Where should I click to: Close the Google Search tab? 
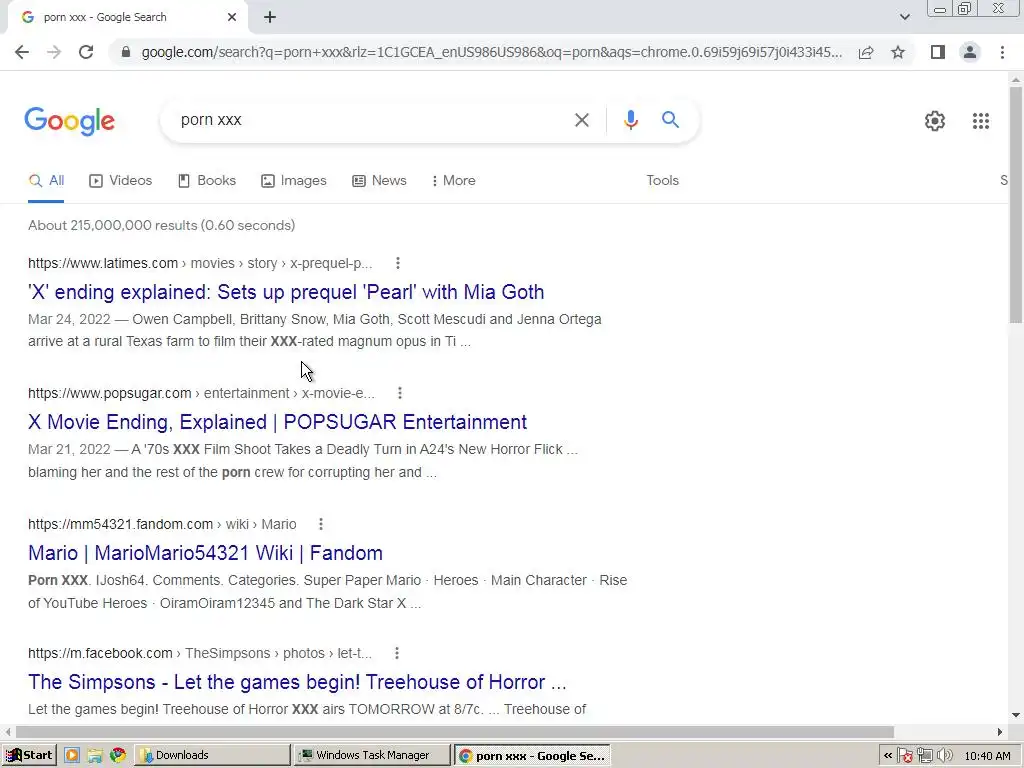(232, 18)
